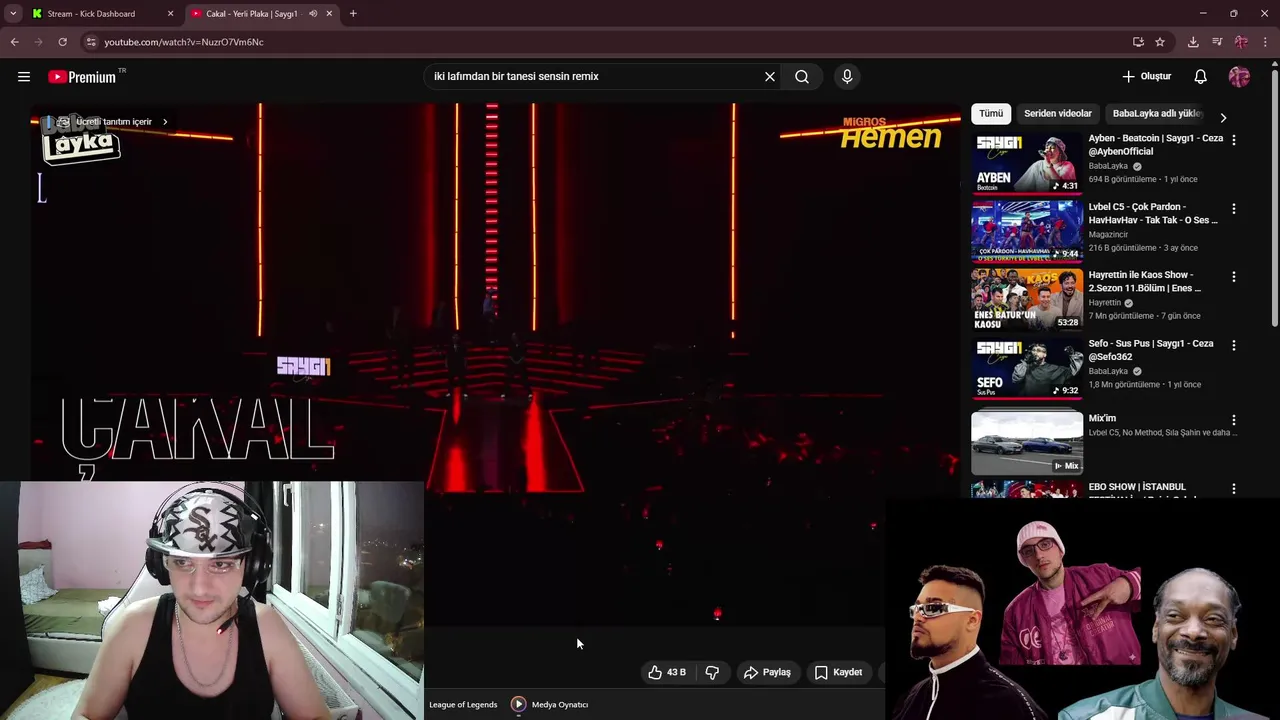Click the Magazincir channel name
The height and width of the screenshot is (720, 1280).
coord(1108,234)
